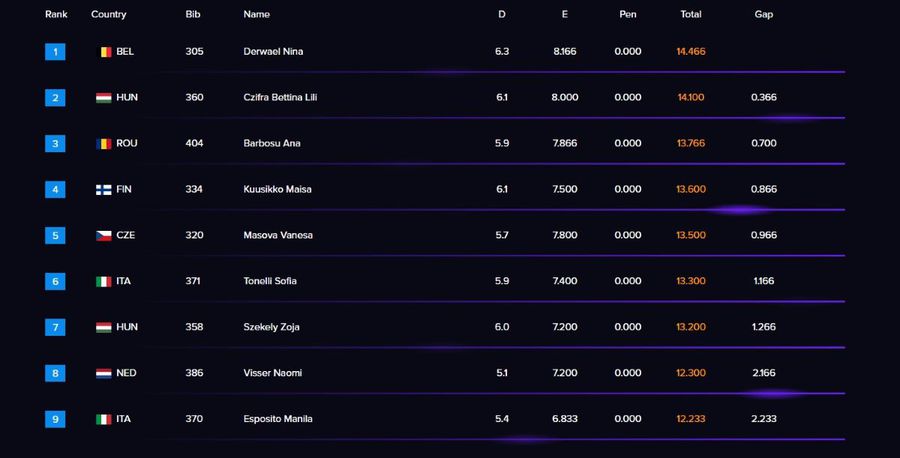900x458 pixels.
Task: Select Barbosu Ana's name
Action: point(272,143)
